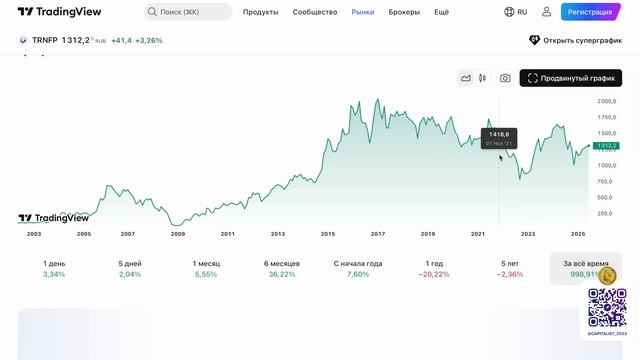Switch to area chart type
The height and width of the screenshot is (360, 640).
click(465, 78)
